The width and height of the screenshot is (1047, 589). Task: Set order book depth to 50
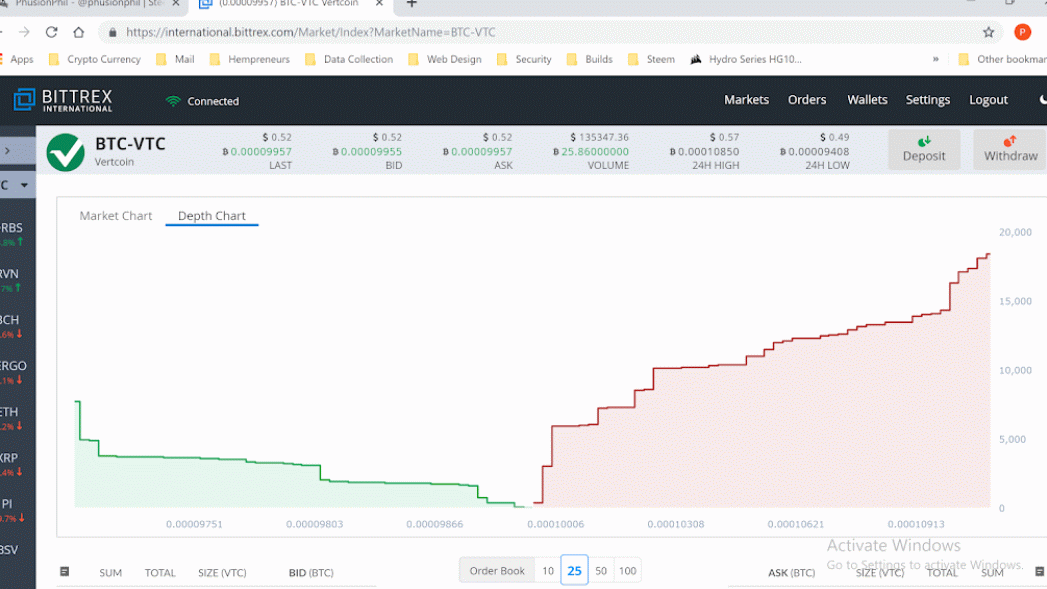(601, 571)
